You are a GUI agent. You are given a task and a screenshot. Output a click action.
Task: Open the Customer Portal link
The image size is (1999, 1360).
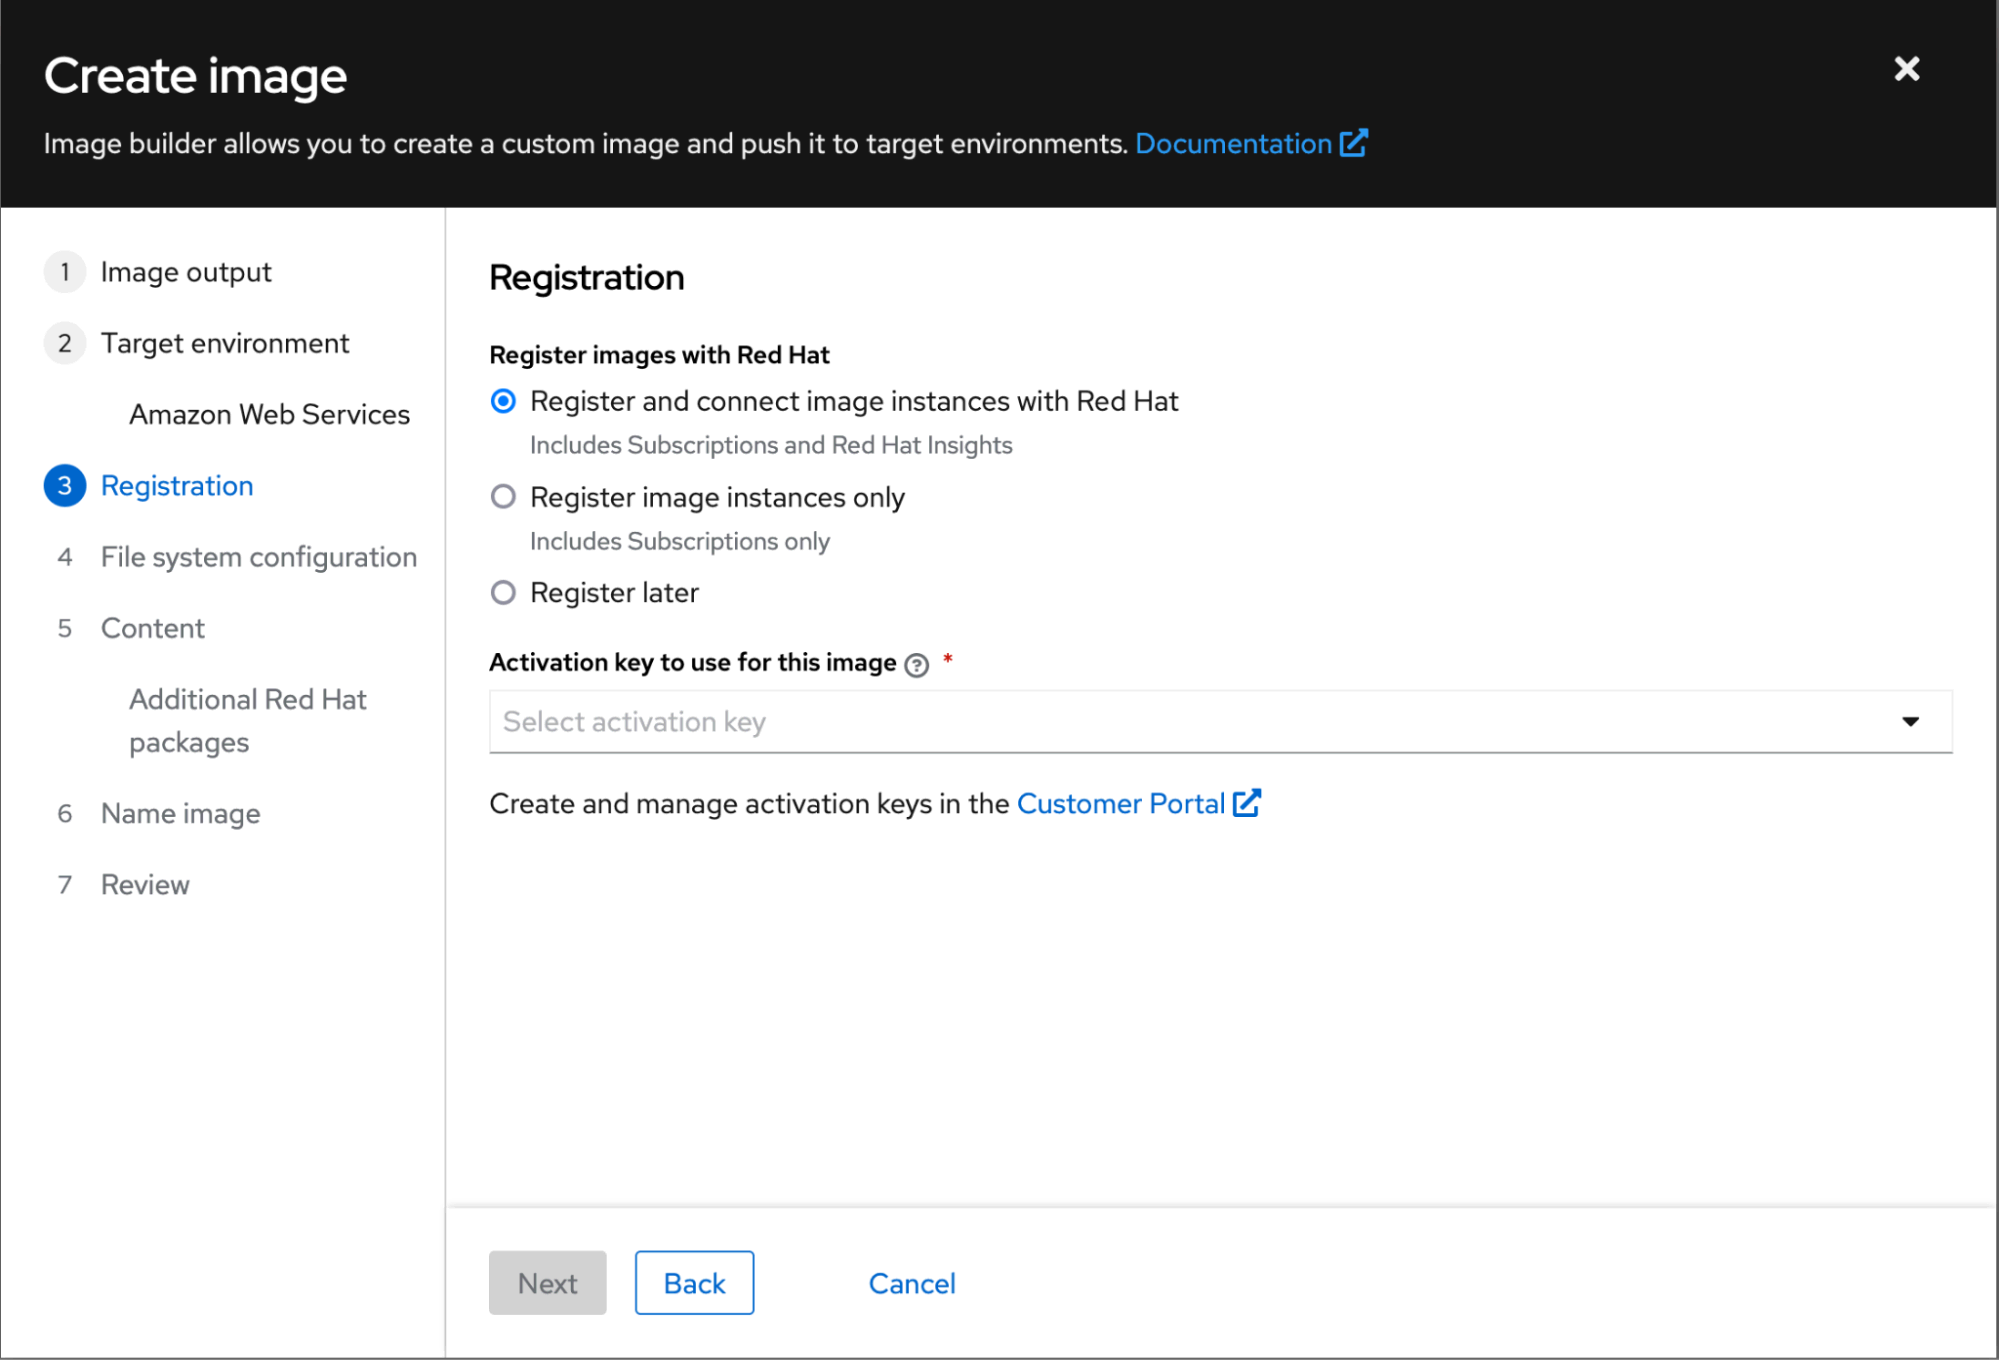(1120, 803)
